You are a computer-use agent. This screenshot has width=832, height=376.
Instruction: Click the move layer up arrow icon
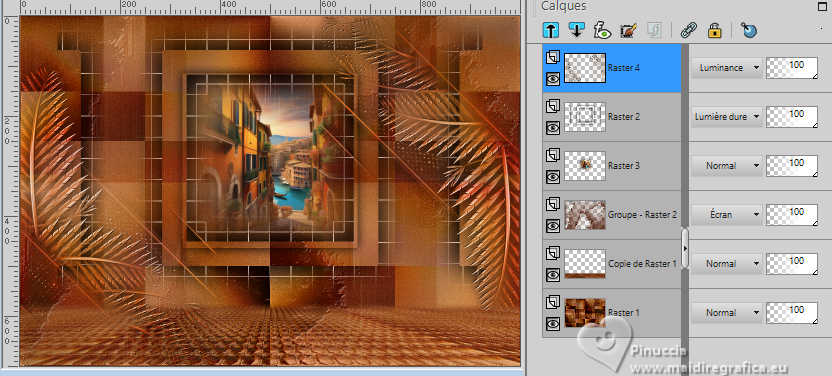point(551,30)
